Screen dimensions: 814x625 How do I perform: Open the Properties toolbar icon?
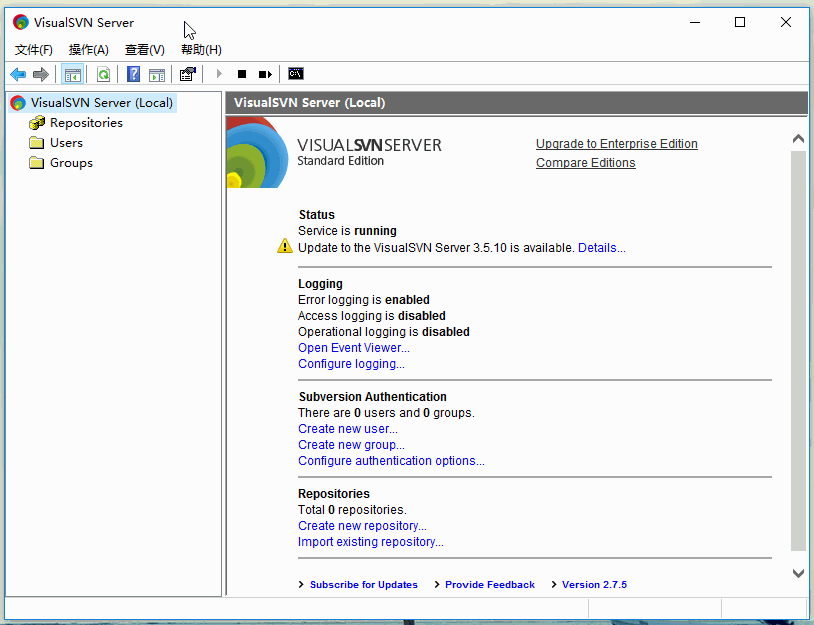pyautogui.click(x=187, y=74)
